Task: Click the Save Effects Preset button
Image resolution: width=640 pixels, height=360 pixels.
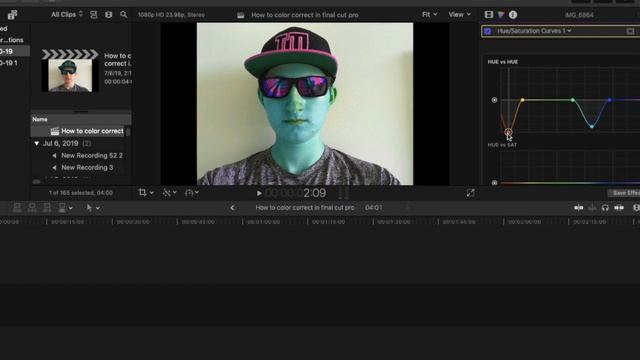Action: pos(624,193)
